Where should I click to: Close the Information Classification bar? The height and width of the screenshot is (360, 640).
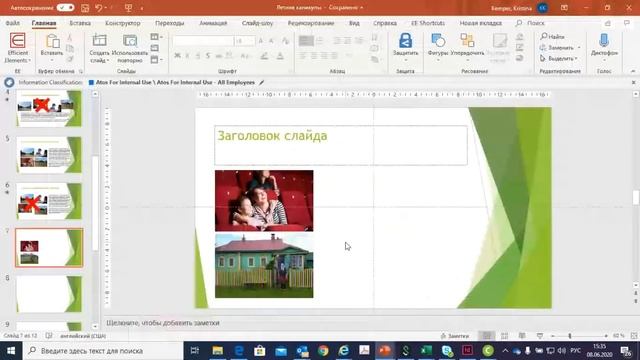pyautogui.click(x=633, y=82)
